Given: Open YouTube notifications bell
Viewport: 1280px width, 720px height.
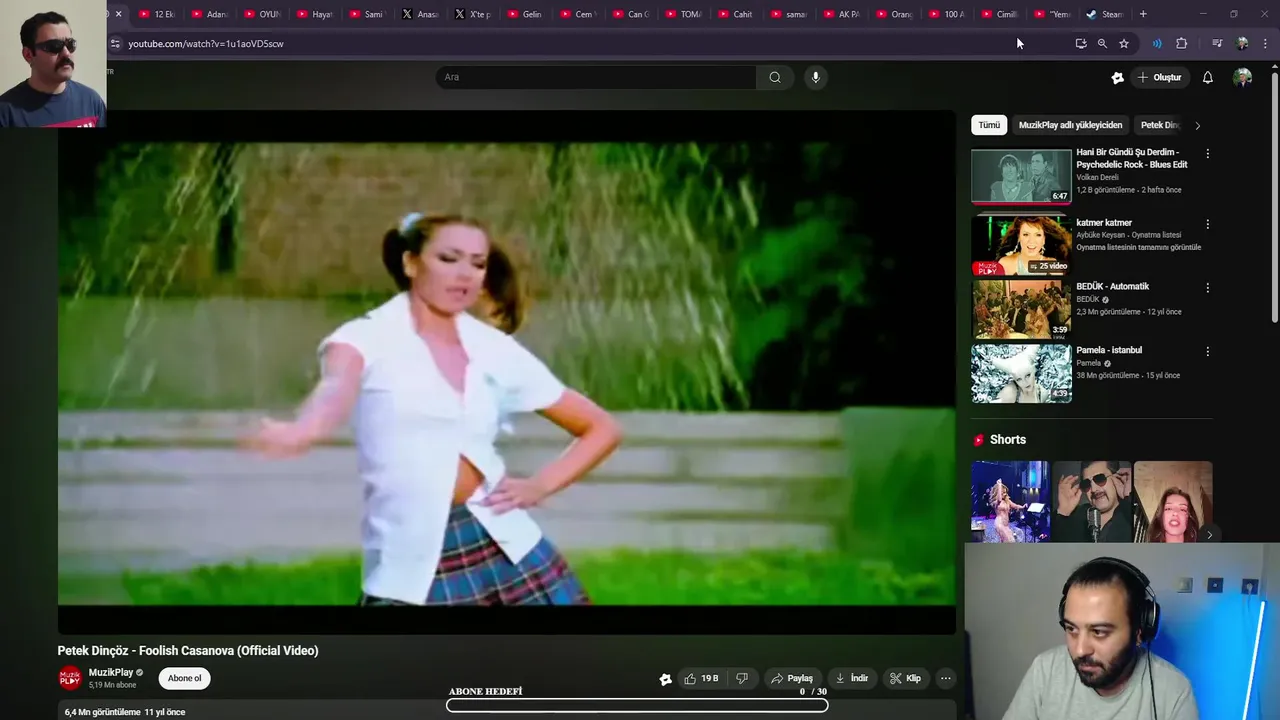Looking at the screenshot, I should click(1207, 77).
